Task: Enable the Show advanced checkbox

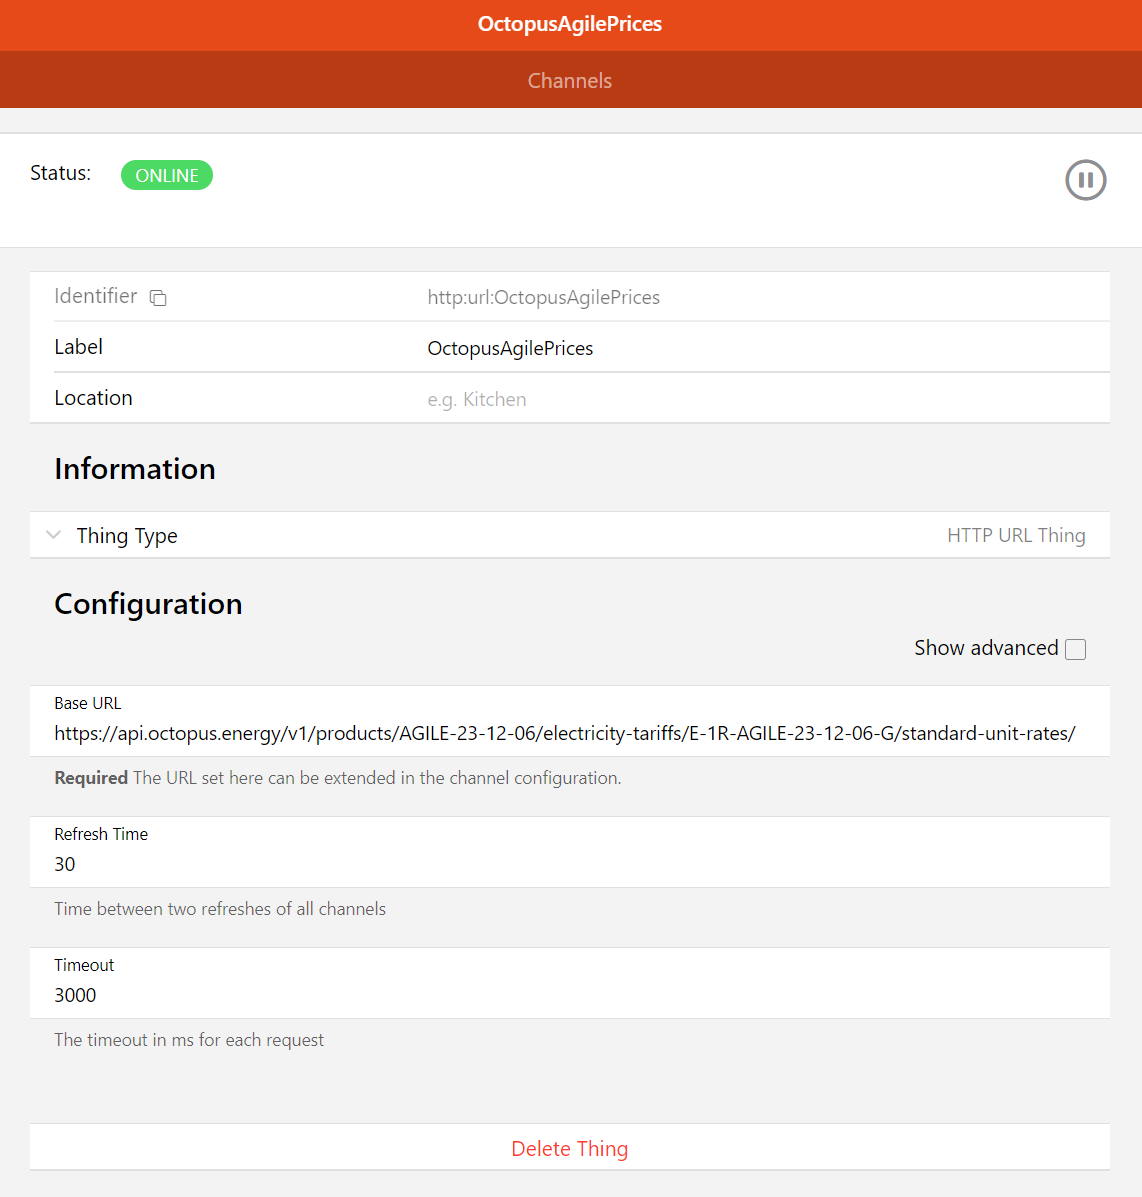Action: coord(1075,649)
